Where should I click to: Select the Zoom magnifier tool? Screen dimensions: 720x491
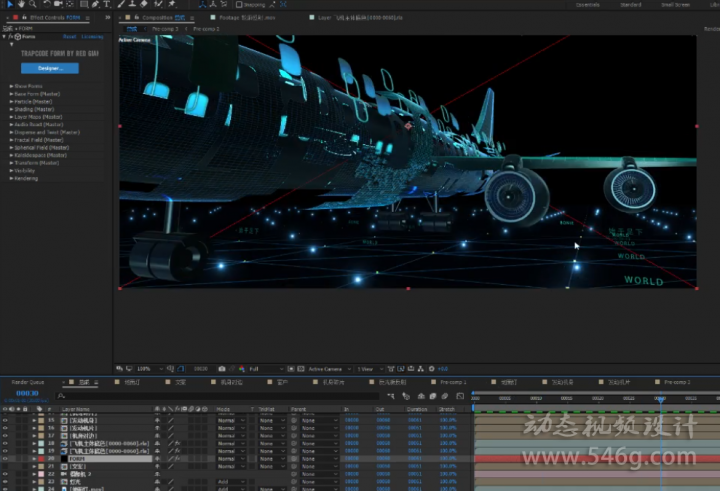click(33, 4)
